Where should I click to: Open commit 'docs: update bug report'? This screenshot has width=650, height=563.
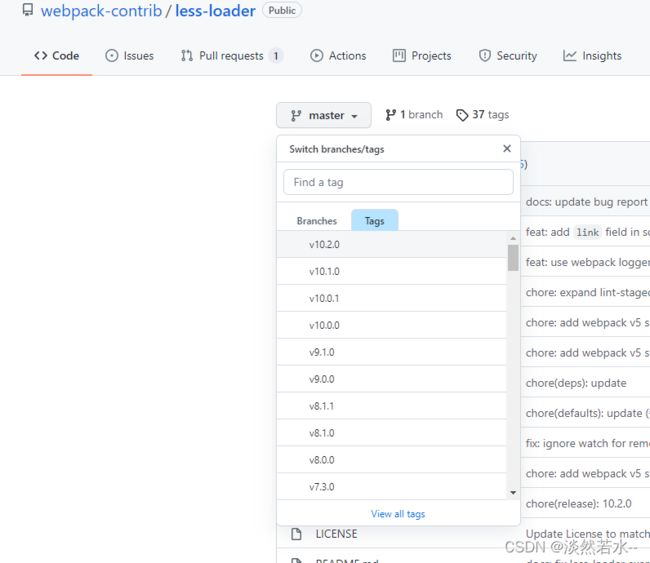[587, 202]
